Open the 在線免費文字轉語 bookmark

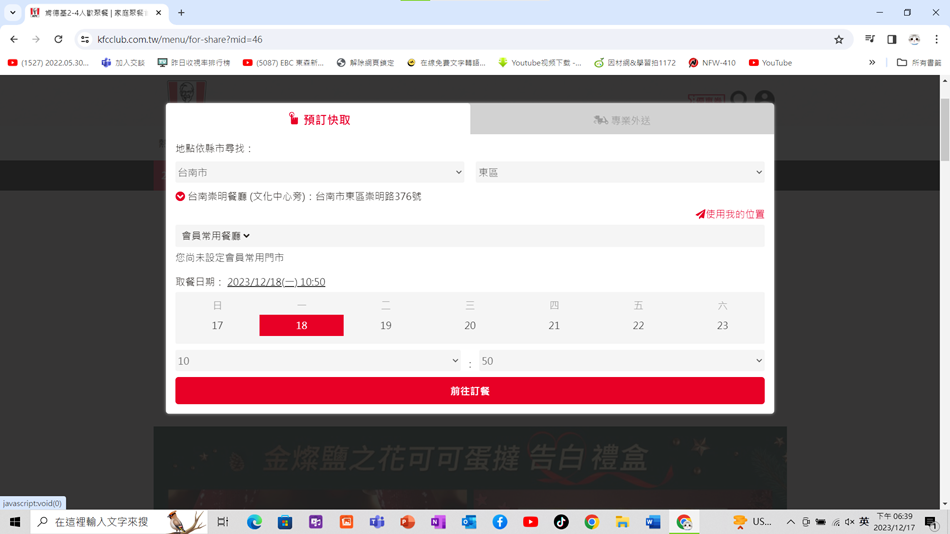[446, 62]
